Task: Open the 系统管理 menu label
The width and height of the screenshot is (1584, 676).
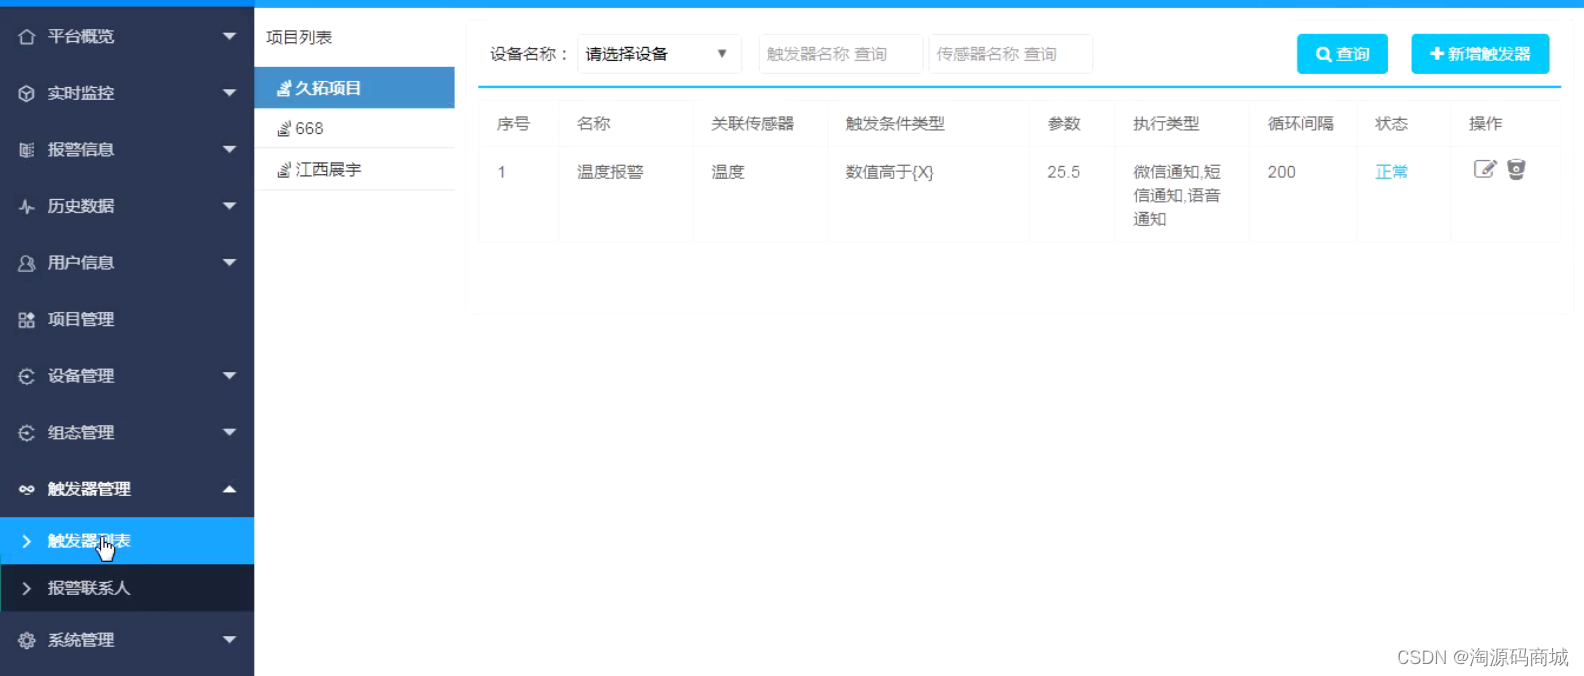Action: click(81, 640)
